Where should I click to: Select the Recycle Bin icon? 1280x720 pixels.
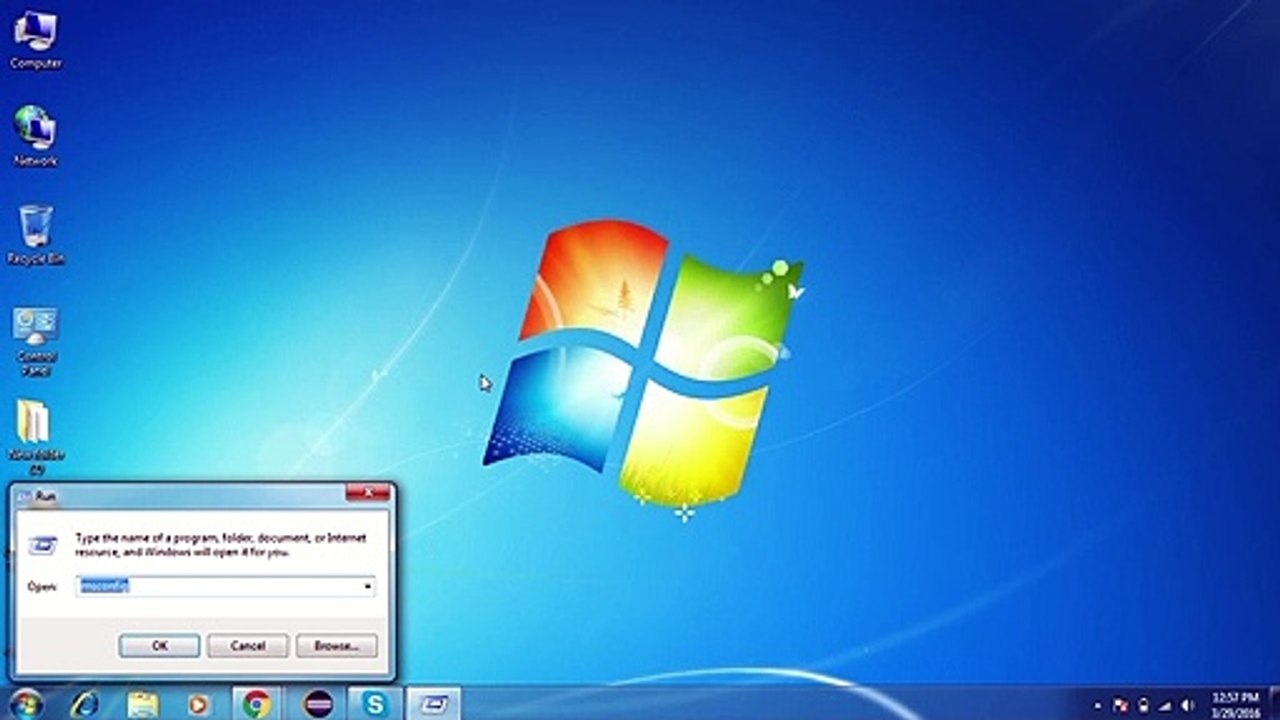[x=36, y=235]
